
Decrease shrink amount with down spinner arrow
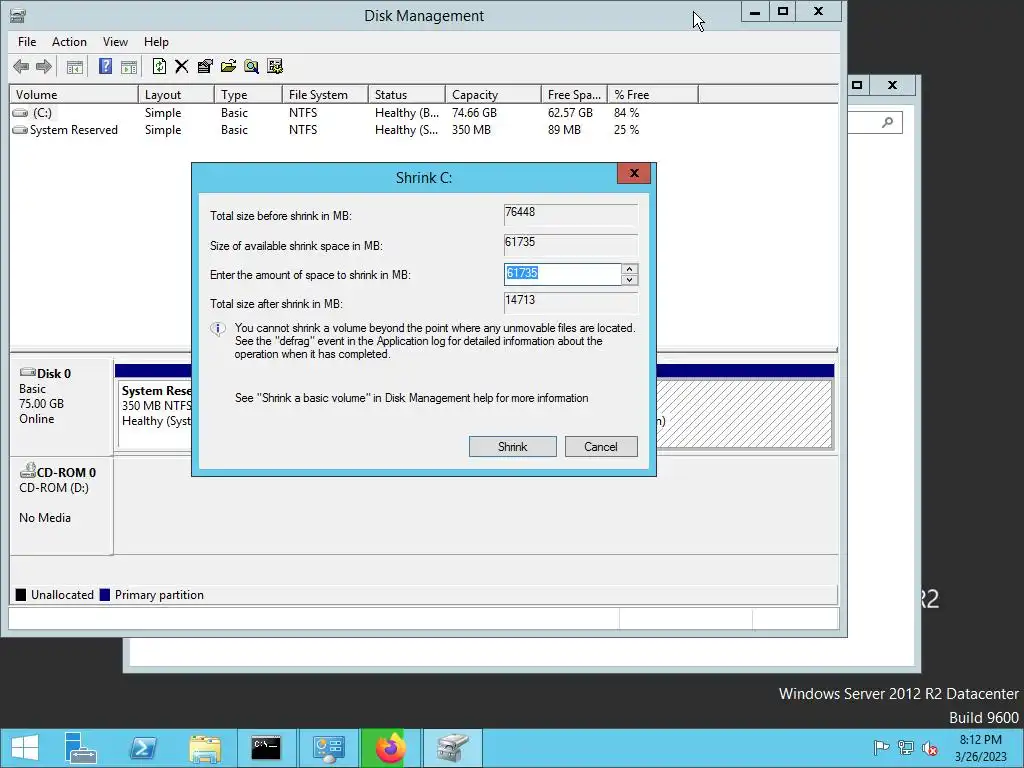tap(630, 280)
